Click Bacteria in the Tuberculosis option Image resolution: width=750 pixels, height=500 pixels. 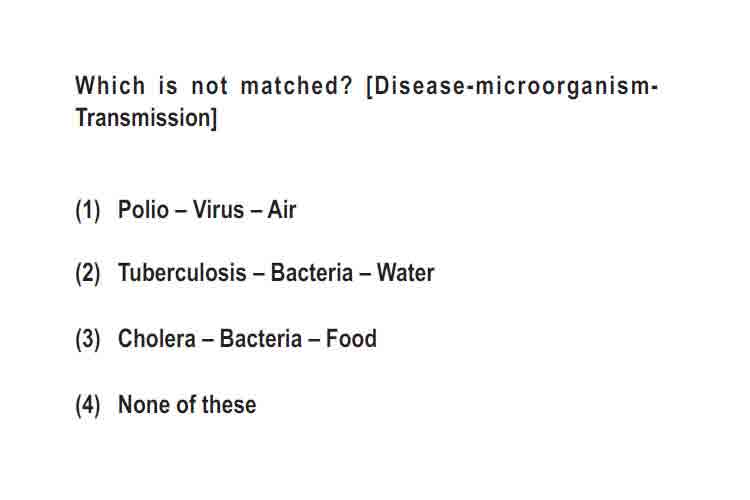point(312,273)
